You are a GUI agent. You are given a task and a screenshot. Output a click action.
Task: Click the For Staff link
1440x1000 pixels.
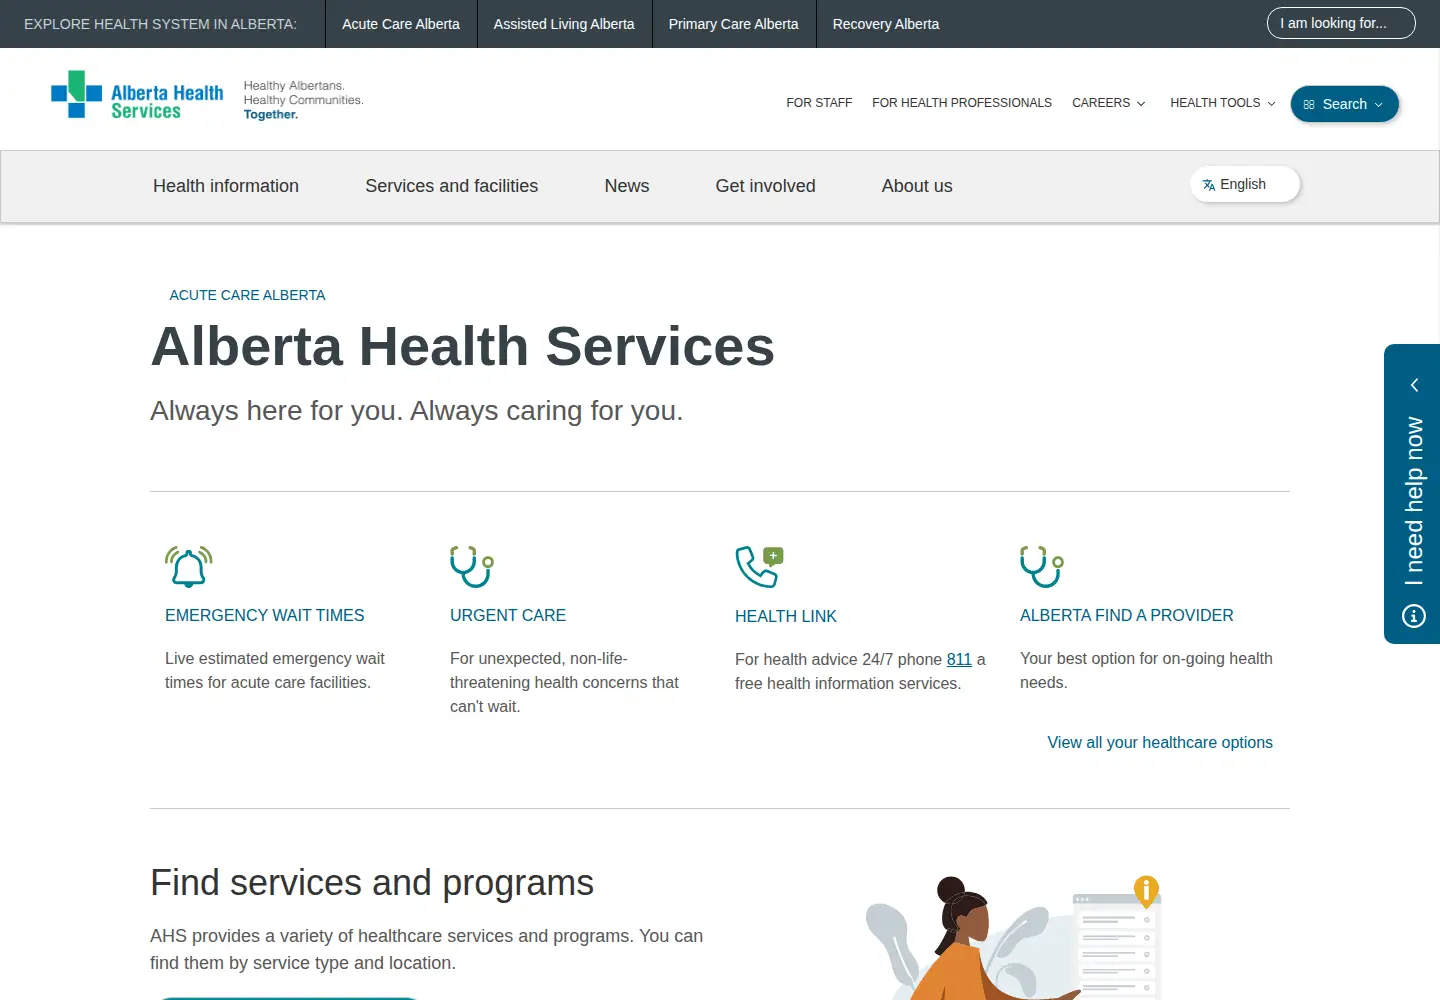pyautogui.click(x=819, y=103)
